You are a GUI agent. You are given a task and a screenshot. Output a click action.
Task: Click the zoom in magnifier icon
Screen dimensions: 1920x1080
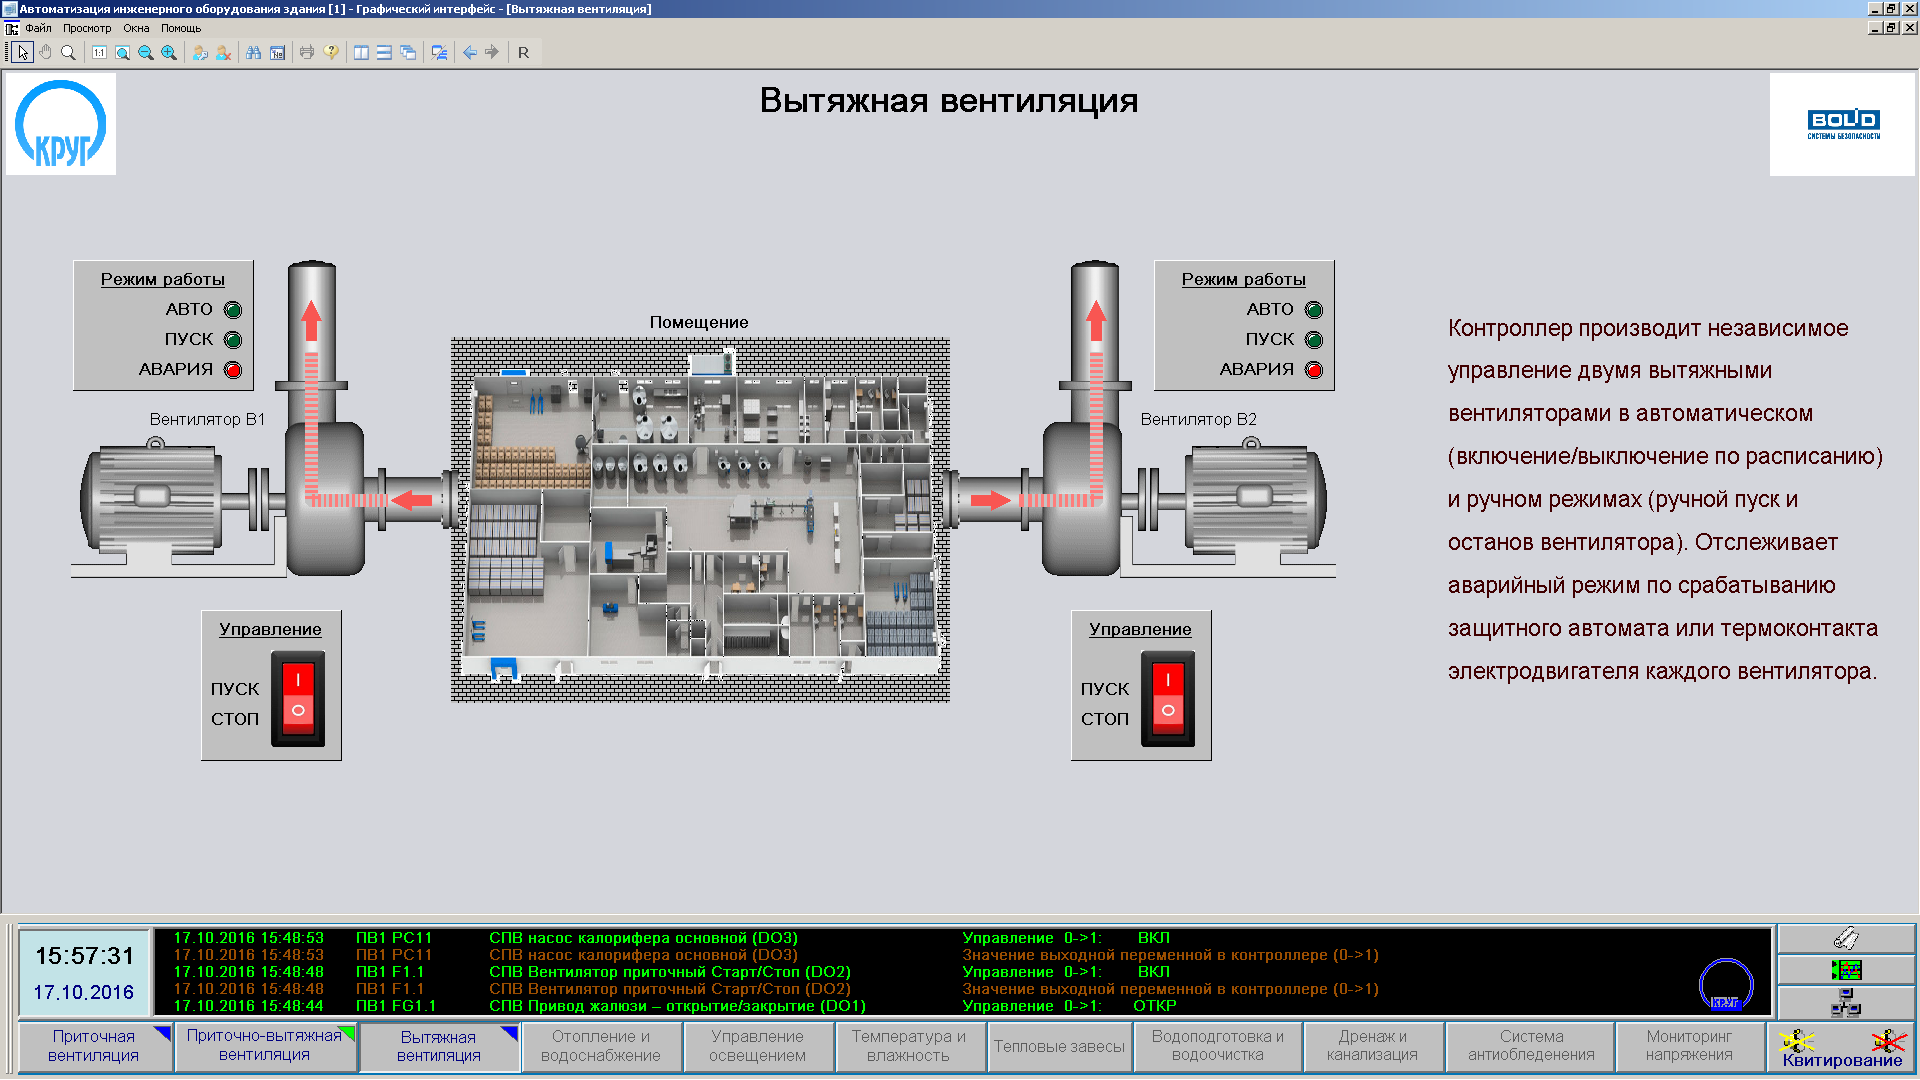coord(169,52)
